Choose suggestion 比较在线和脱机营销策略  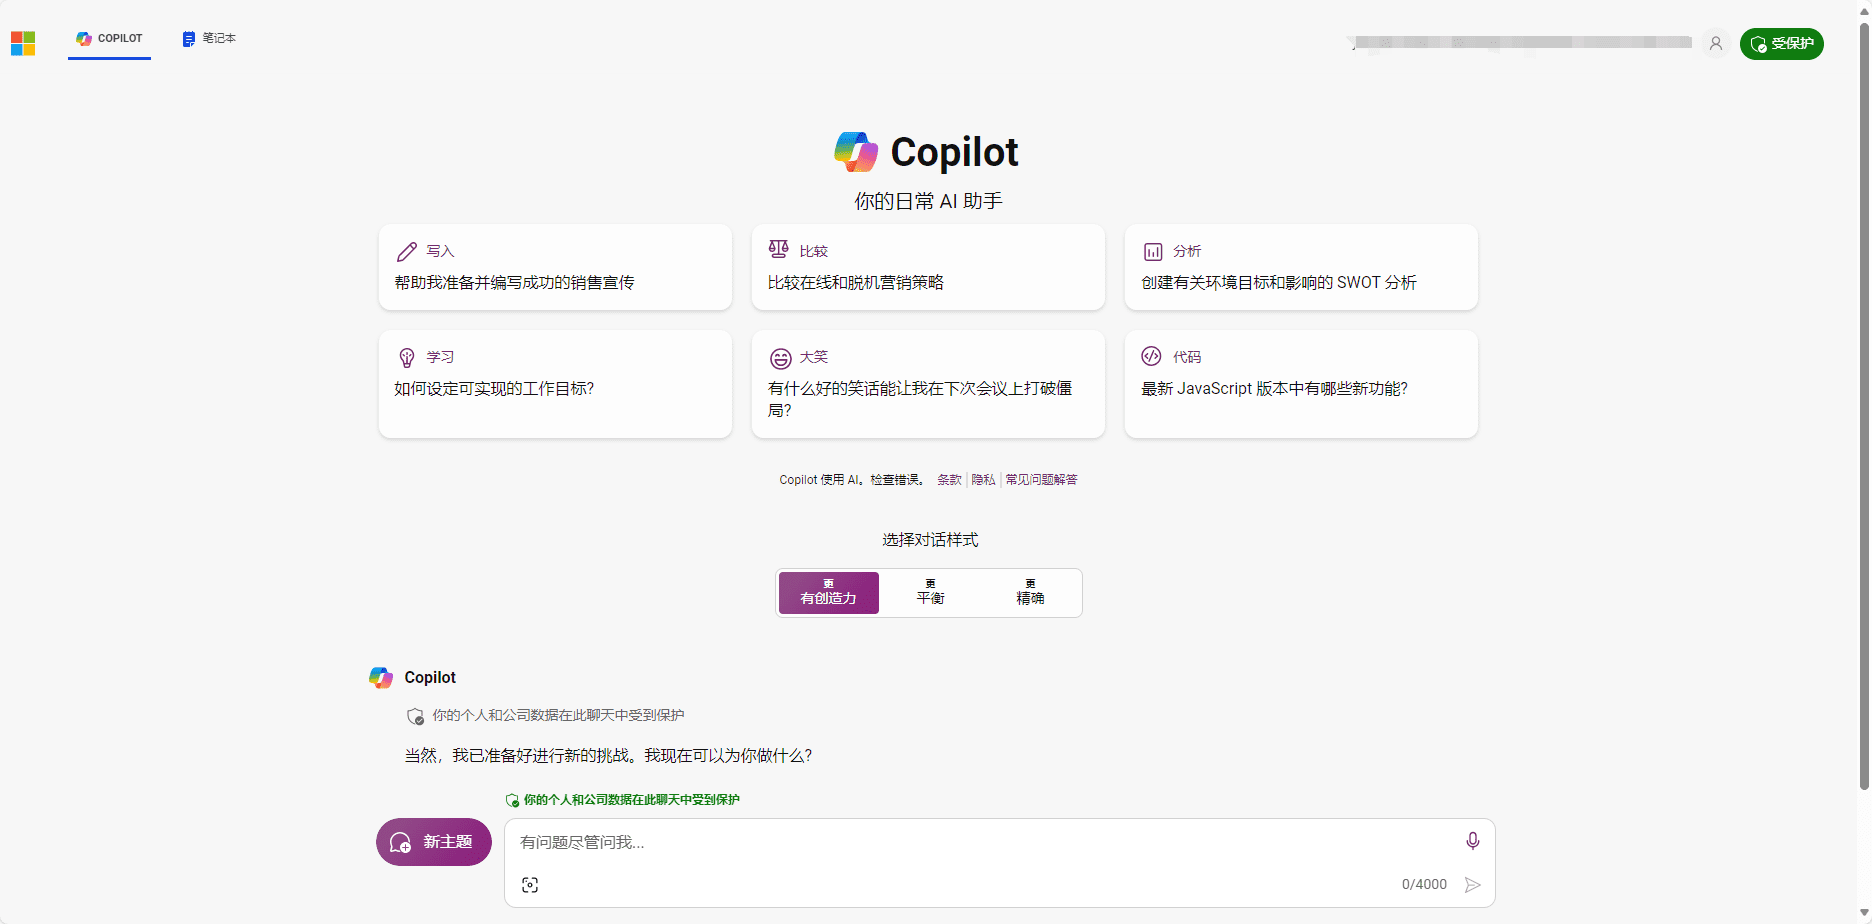click(x=856, y=283)
